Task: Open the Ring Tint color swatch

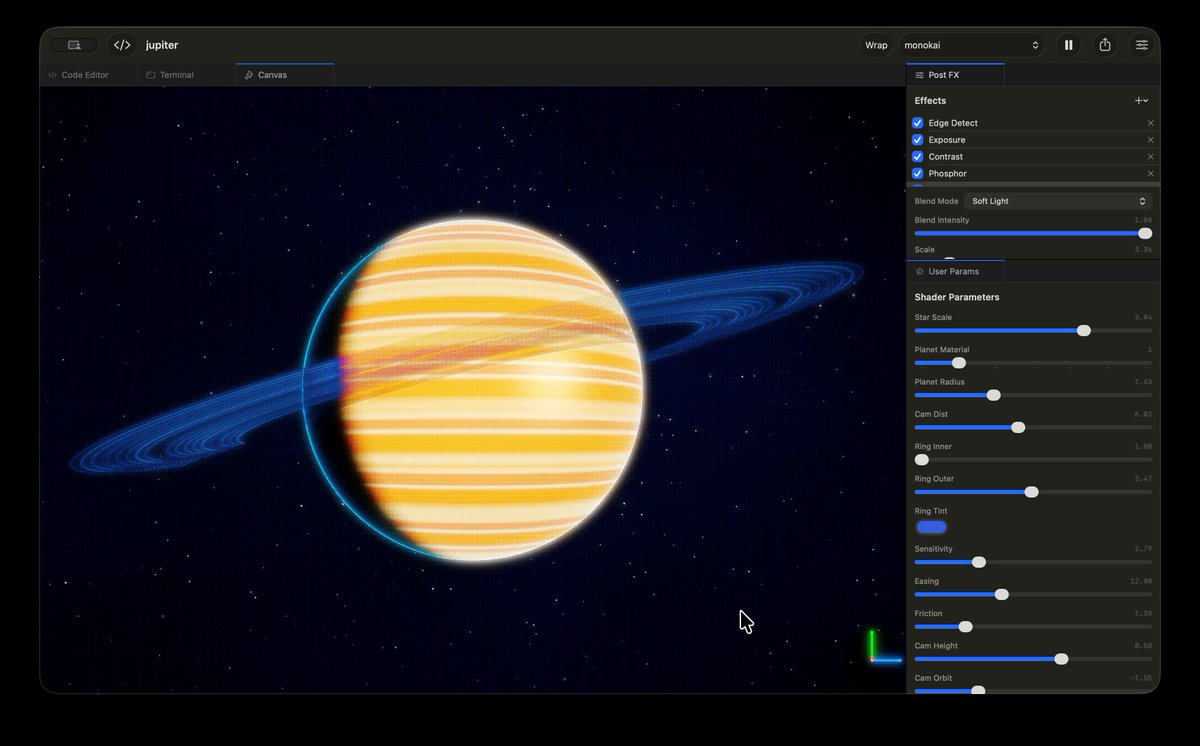Action: 931,527
